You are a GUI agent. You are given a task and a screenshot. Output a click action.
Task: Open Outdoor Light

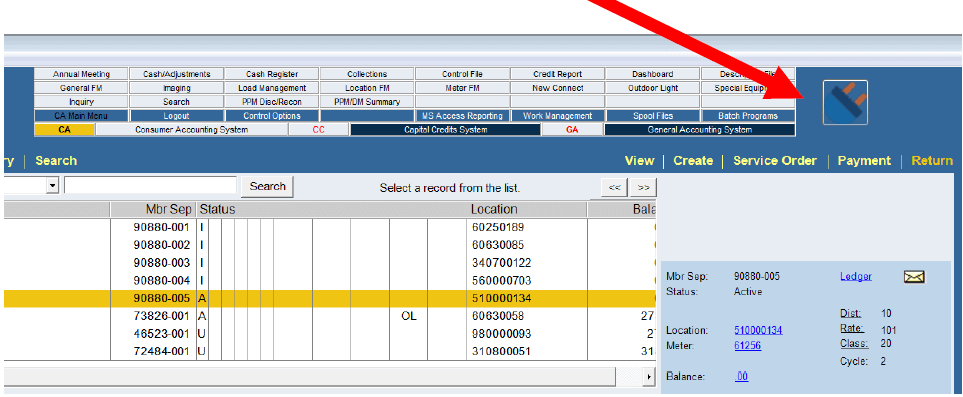point(653,88)
